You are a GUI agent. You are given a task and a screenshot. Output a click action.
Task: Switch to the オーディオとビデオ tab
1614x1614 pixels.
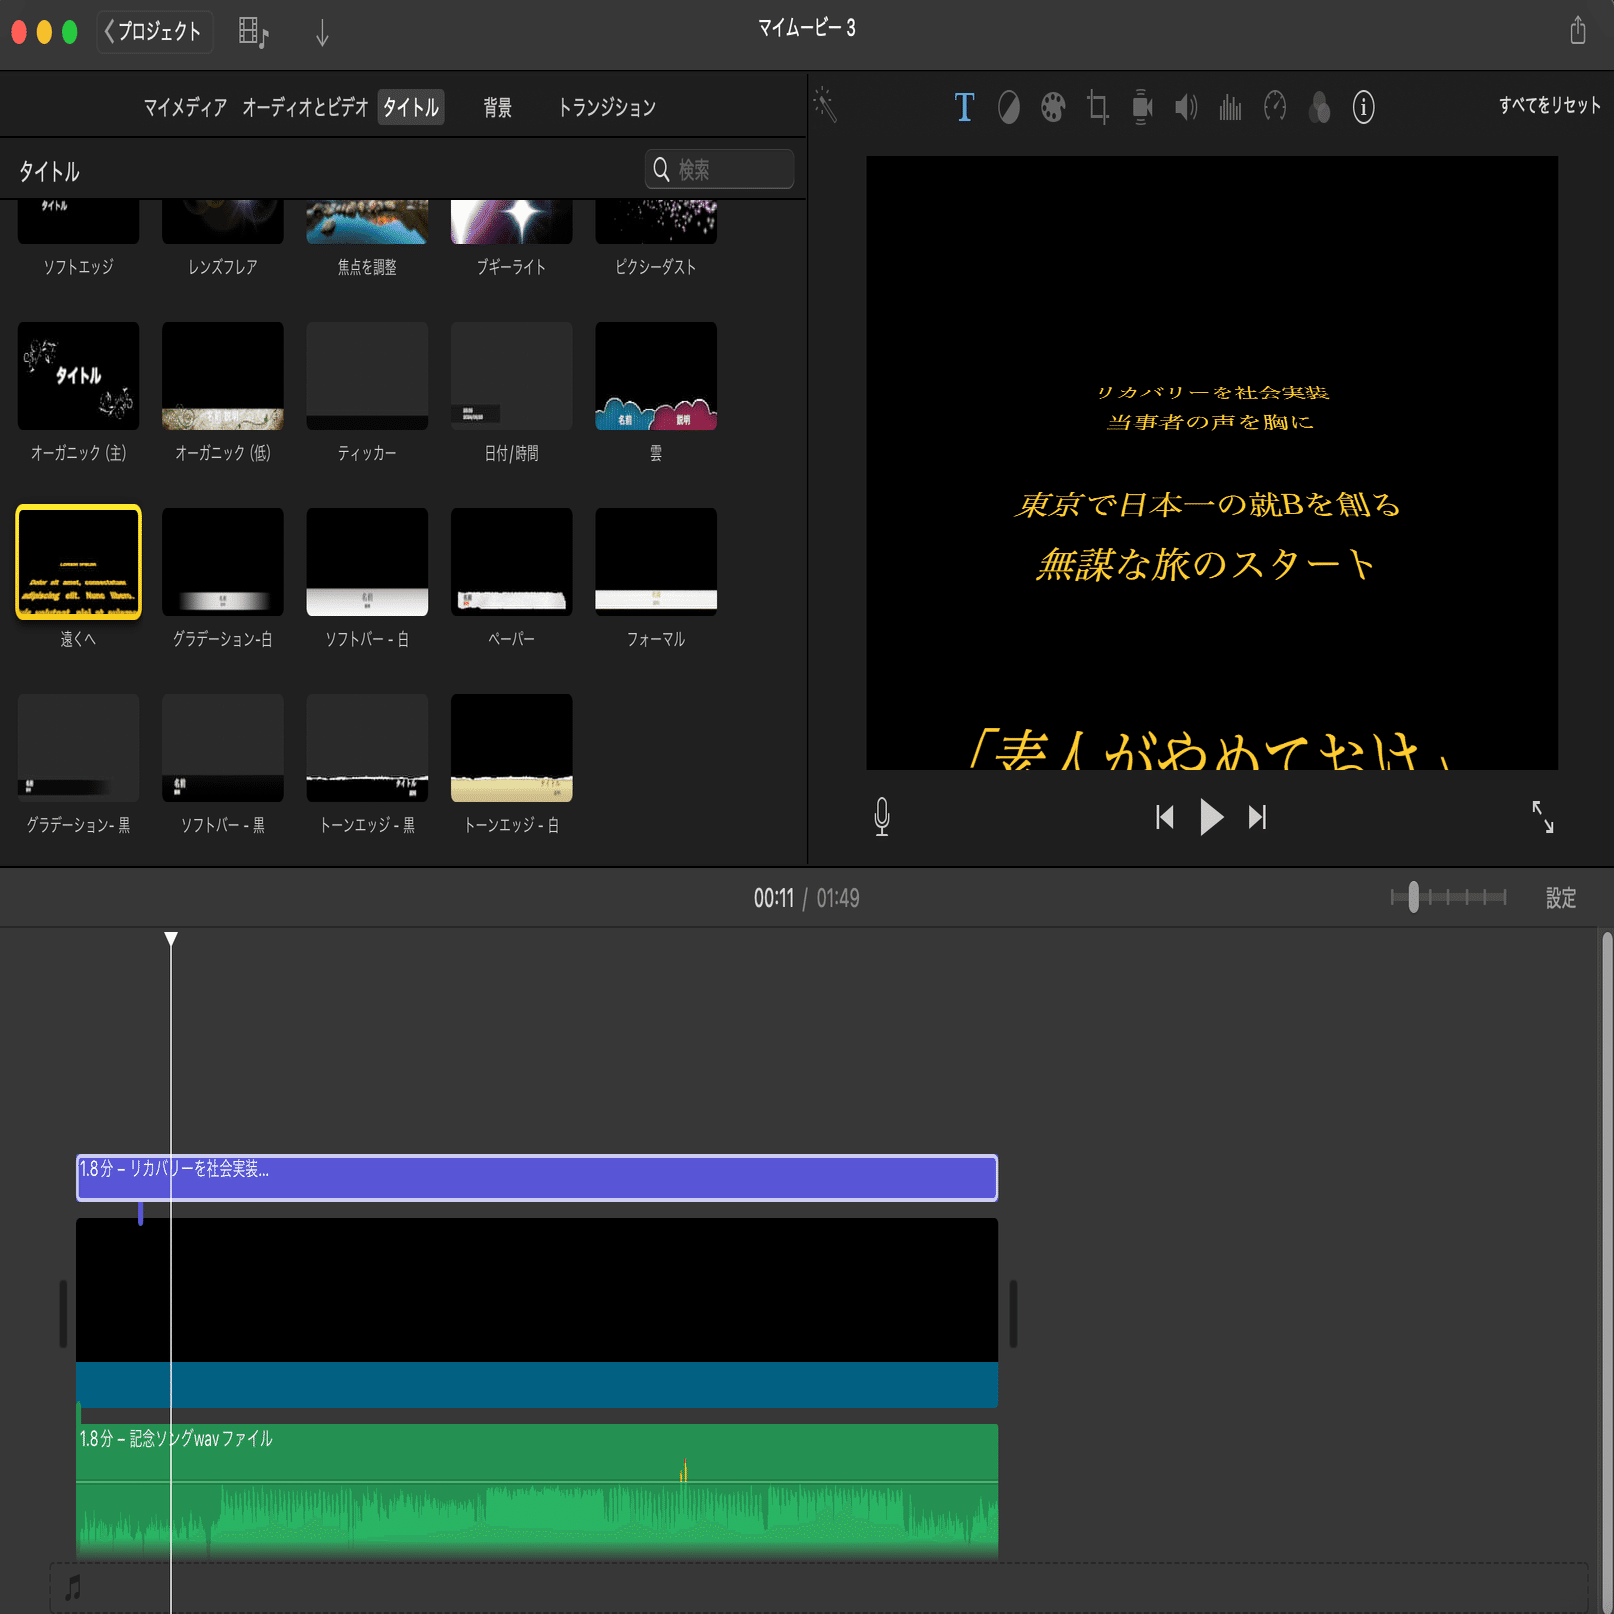click(x=305, y=107)
